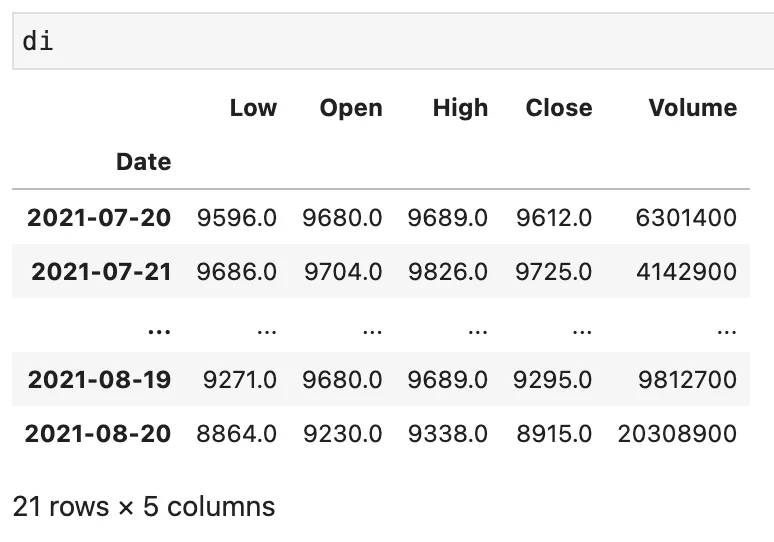Click the Date index label
774x542 pixels.
143,162
